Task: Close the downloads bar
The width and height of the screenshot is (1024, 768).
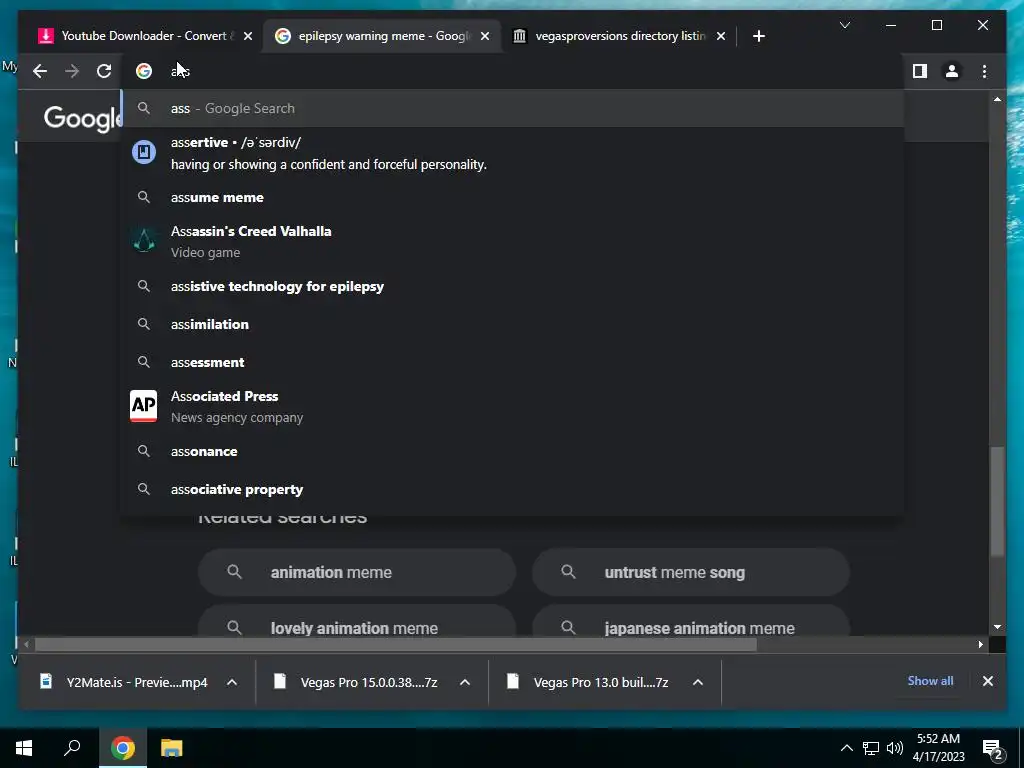Action: click(987, 681)
